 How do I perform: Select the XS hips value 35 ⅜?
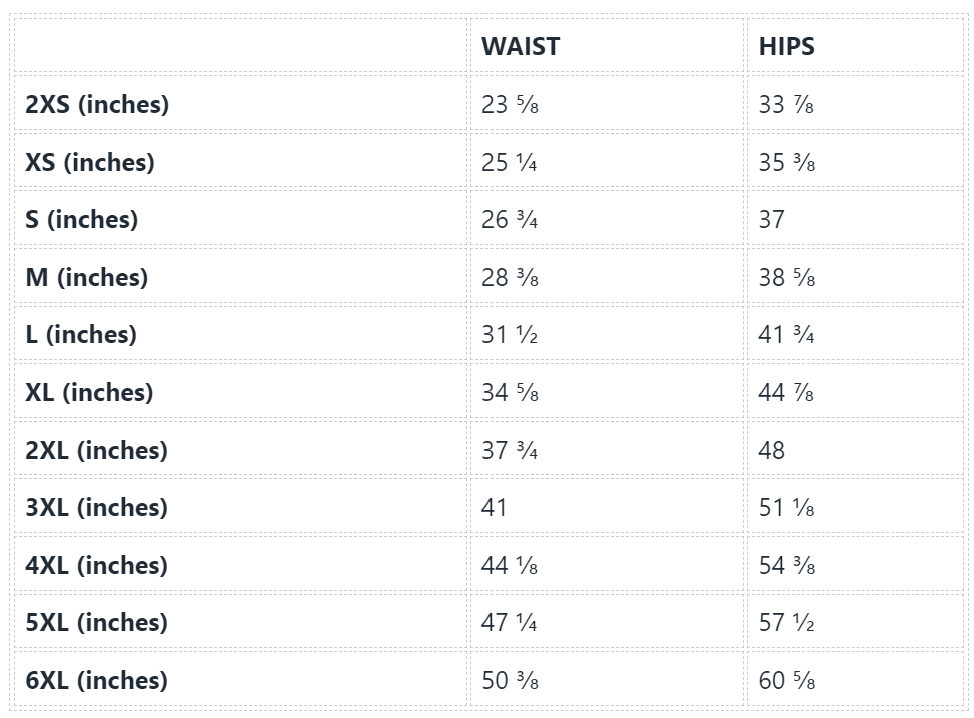[786, 162]
